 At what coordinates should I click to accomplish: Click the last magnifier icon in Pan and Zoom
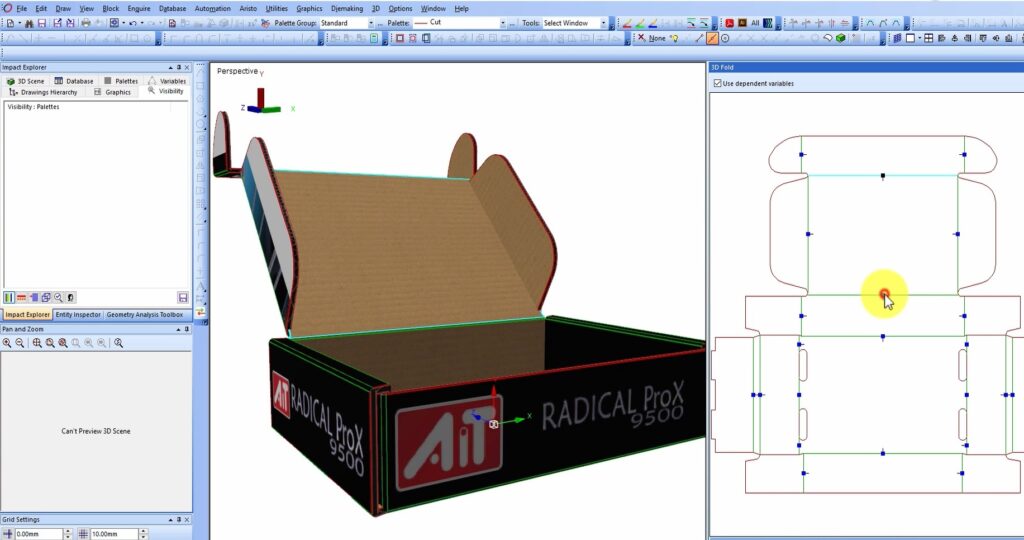click(x=118, y=343)
